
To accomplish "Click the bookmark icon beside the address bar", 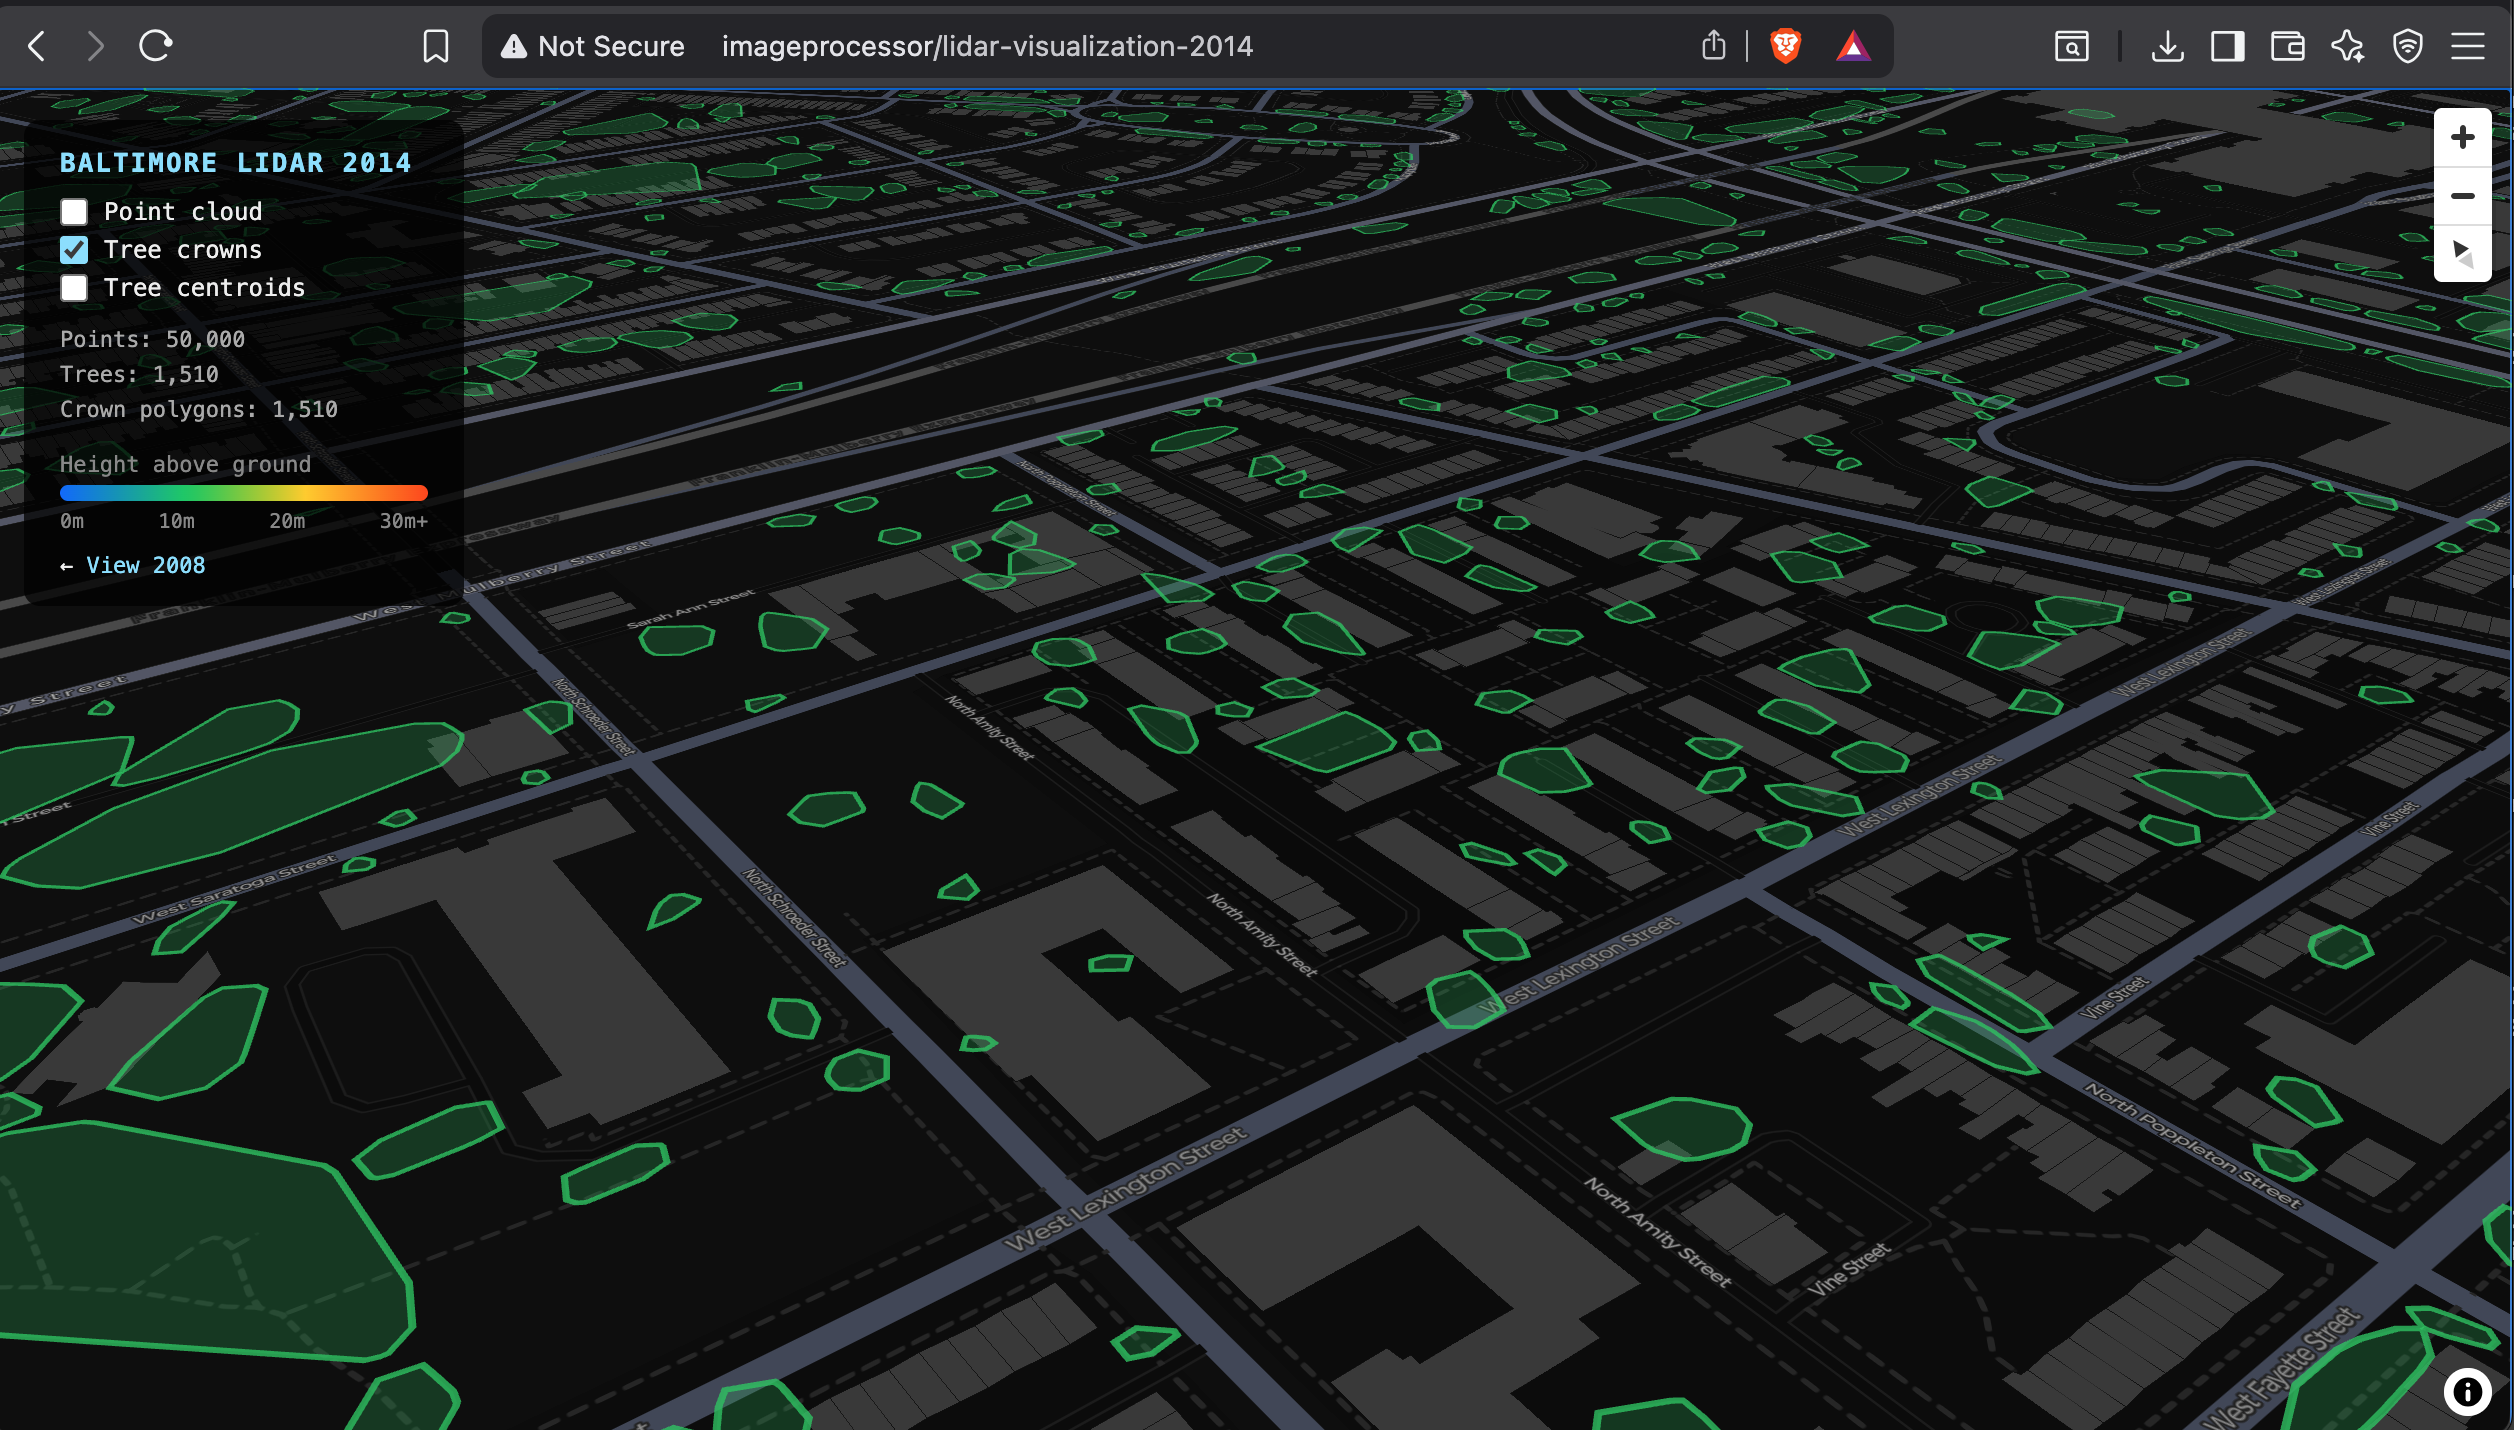I will pyautogui.click(x=437, y=45).
